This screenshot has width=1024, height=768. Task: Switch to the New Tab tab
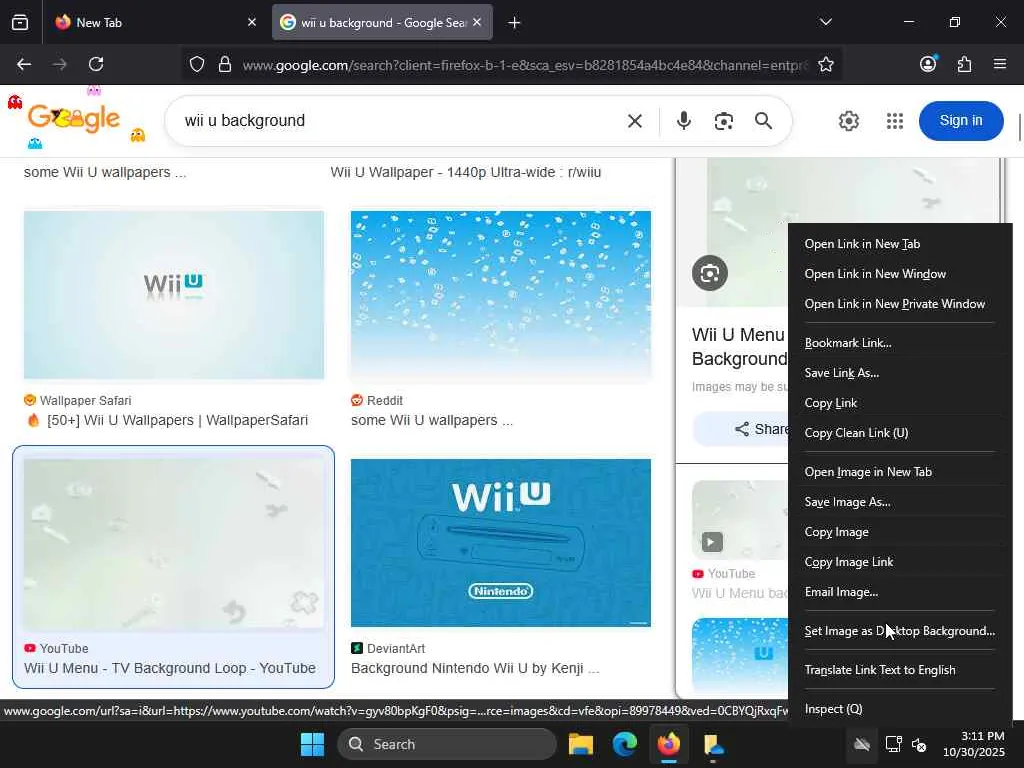click(x=155, y=22)
